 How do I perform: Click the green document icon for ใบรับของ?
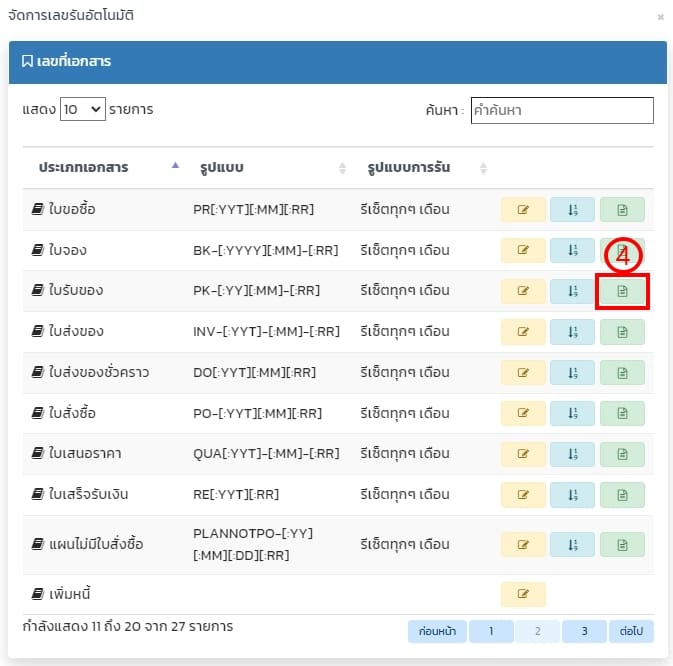coord(622,291)
